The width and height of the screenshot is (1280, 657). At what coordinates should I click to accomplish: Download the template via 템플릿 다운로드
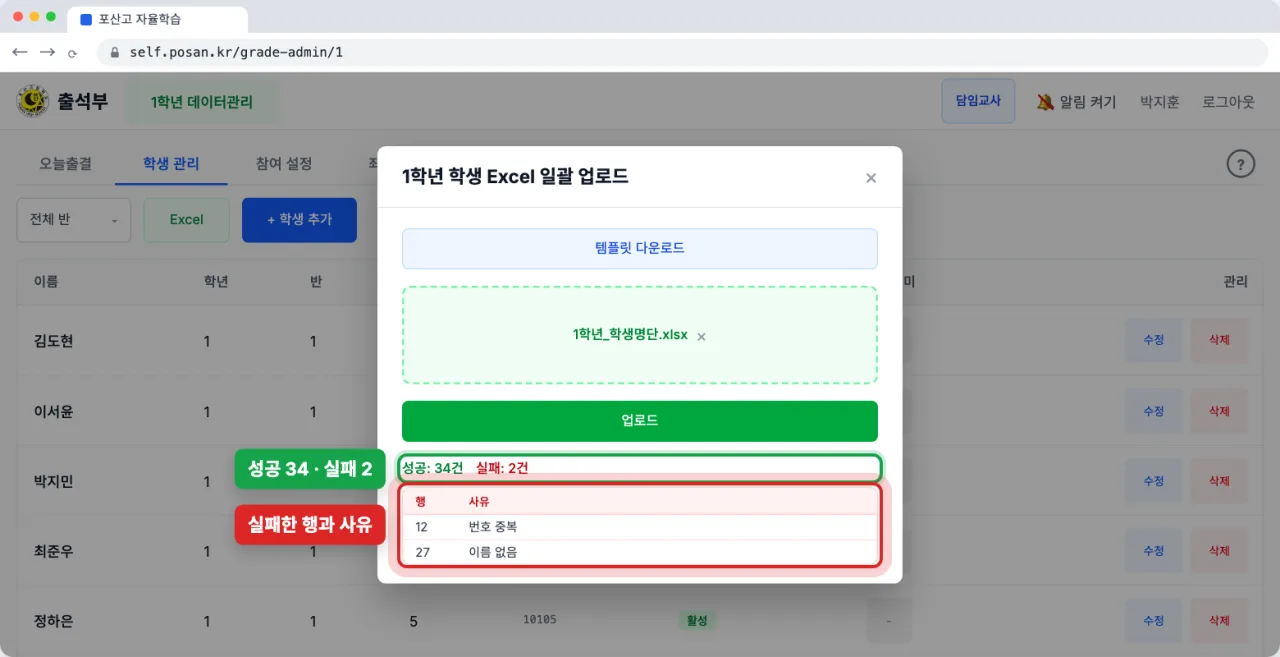(x=640, y=249)
